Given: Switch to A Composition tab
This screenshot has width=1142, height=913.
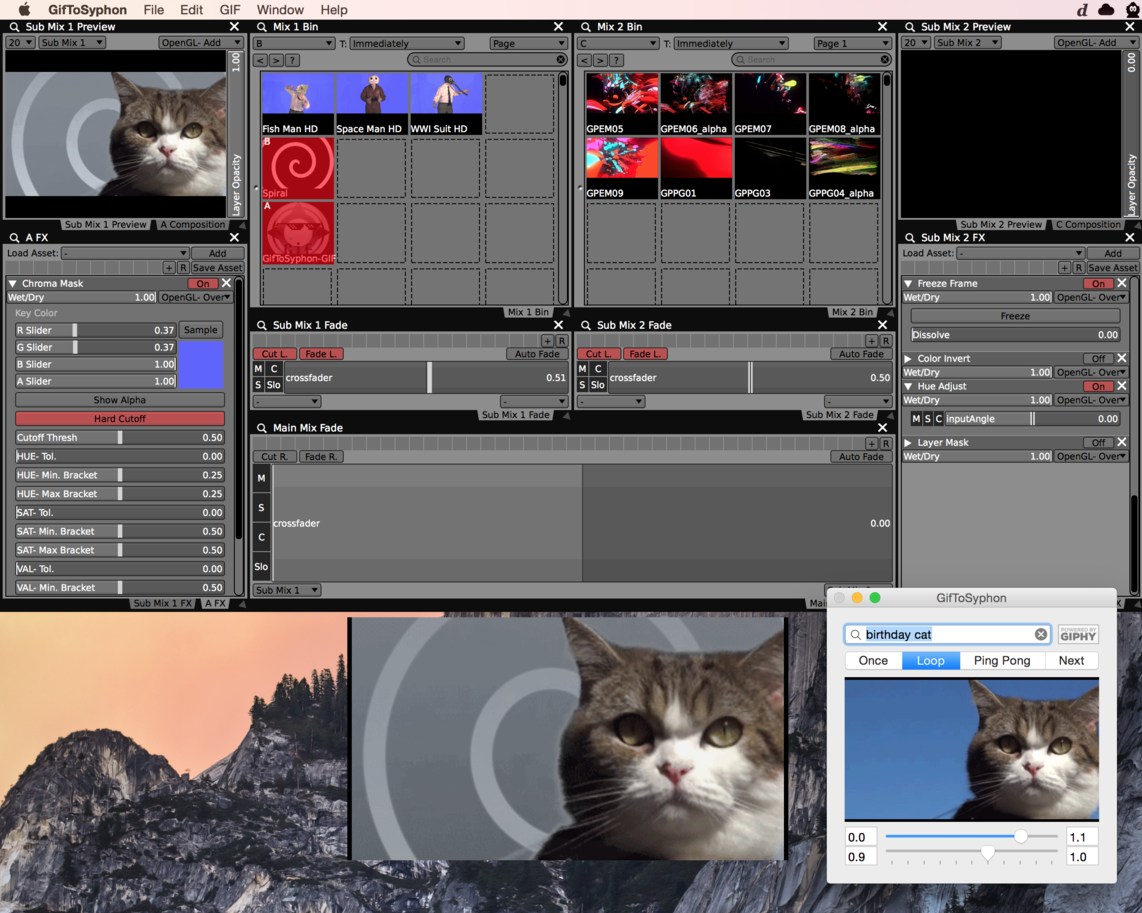Looking at the screenshot, I should (x=192, y=224).
